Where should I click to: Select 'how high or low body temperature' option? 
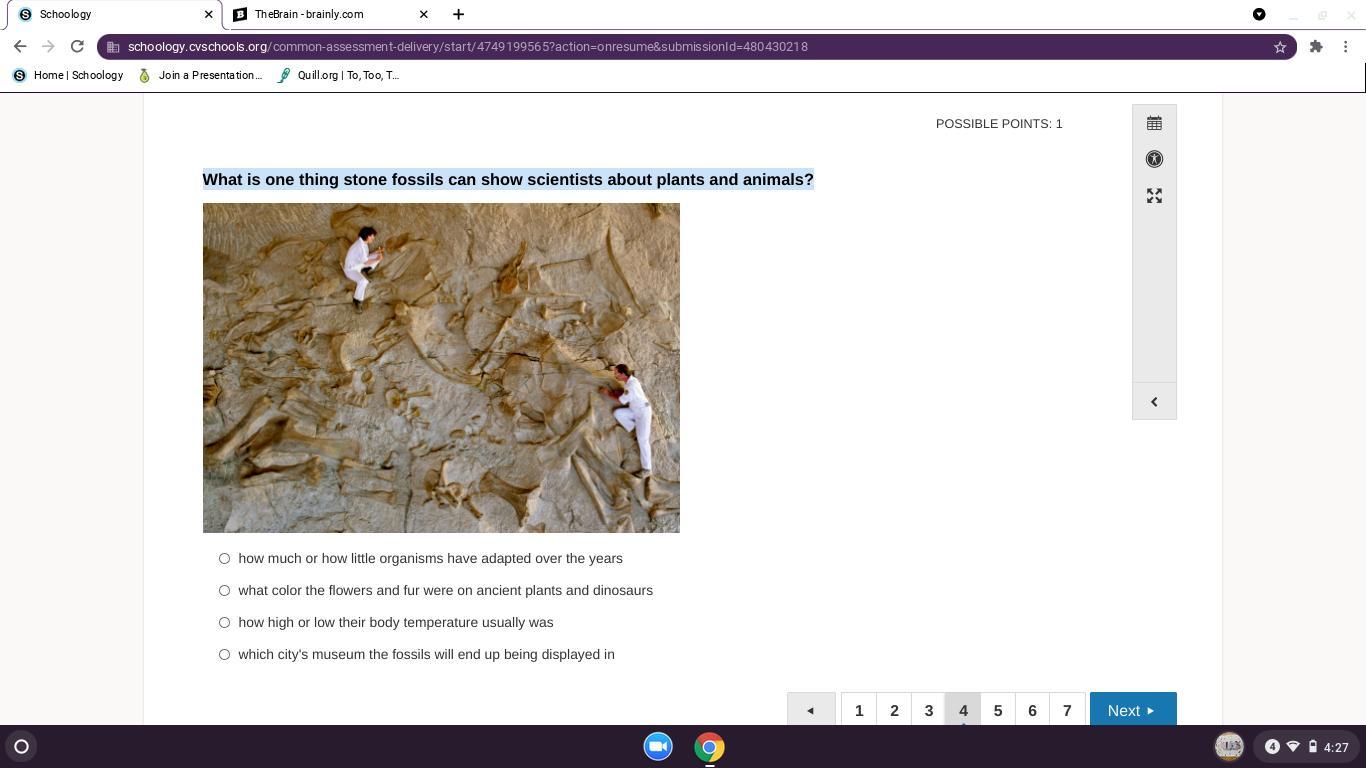click(224, 623)
